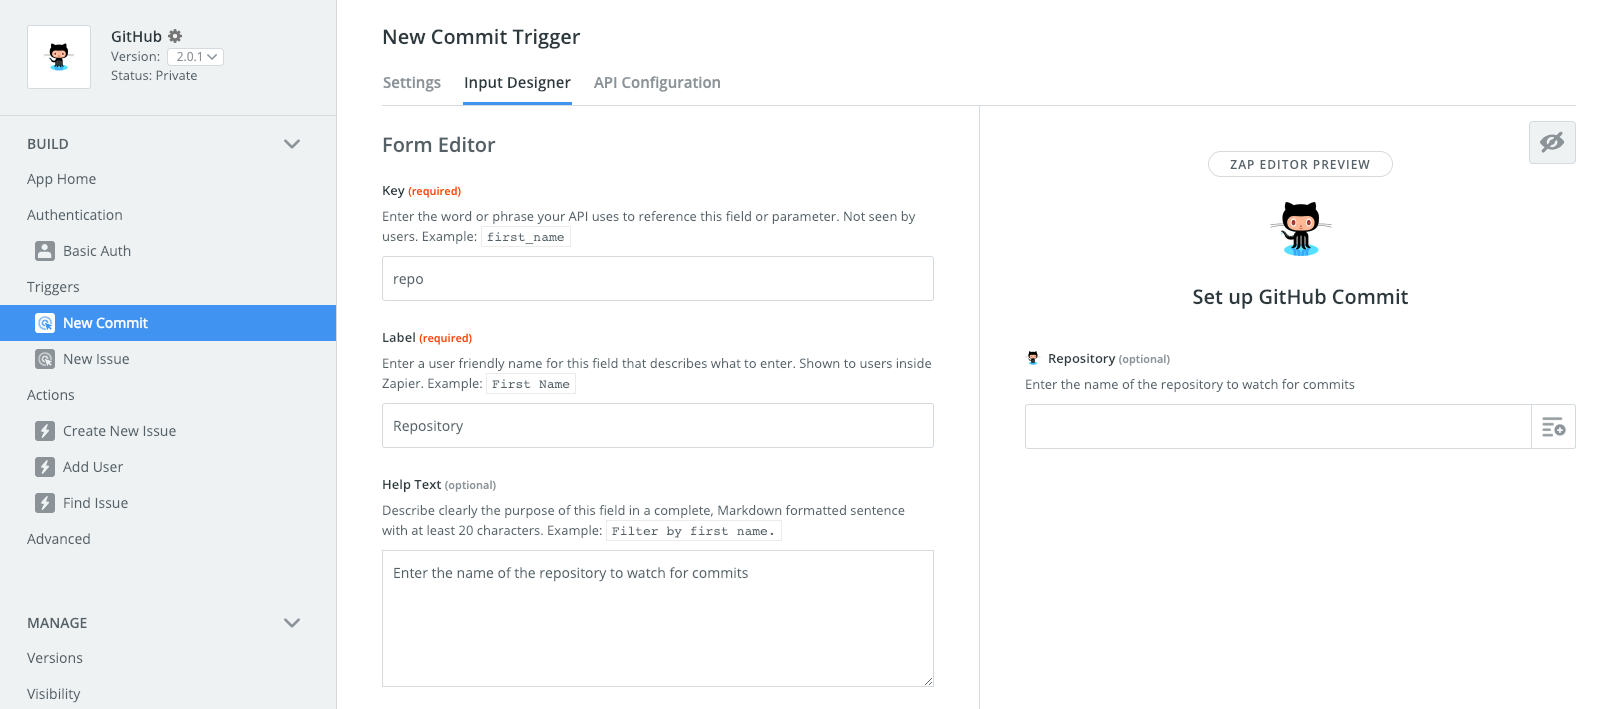
Task: Switch to the Settings tab
Action: coord(411,82)
